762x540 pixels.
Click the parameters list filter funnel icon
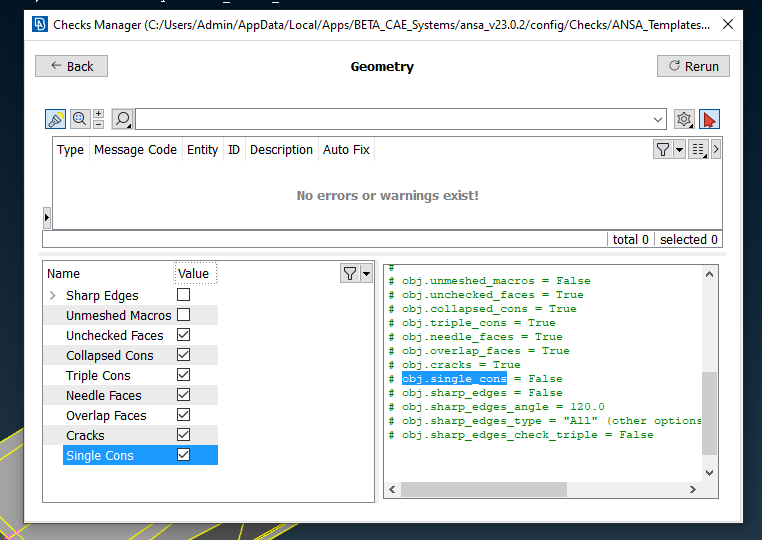pyautogui.click(x=349, y=274)
